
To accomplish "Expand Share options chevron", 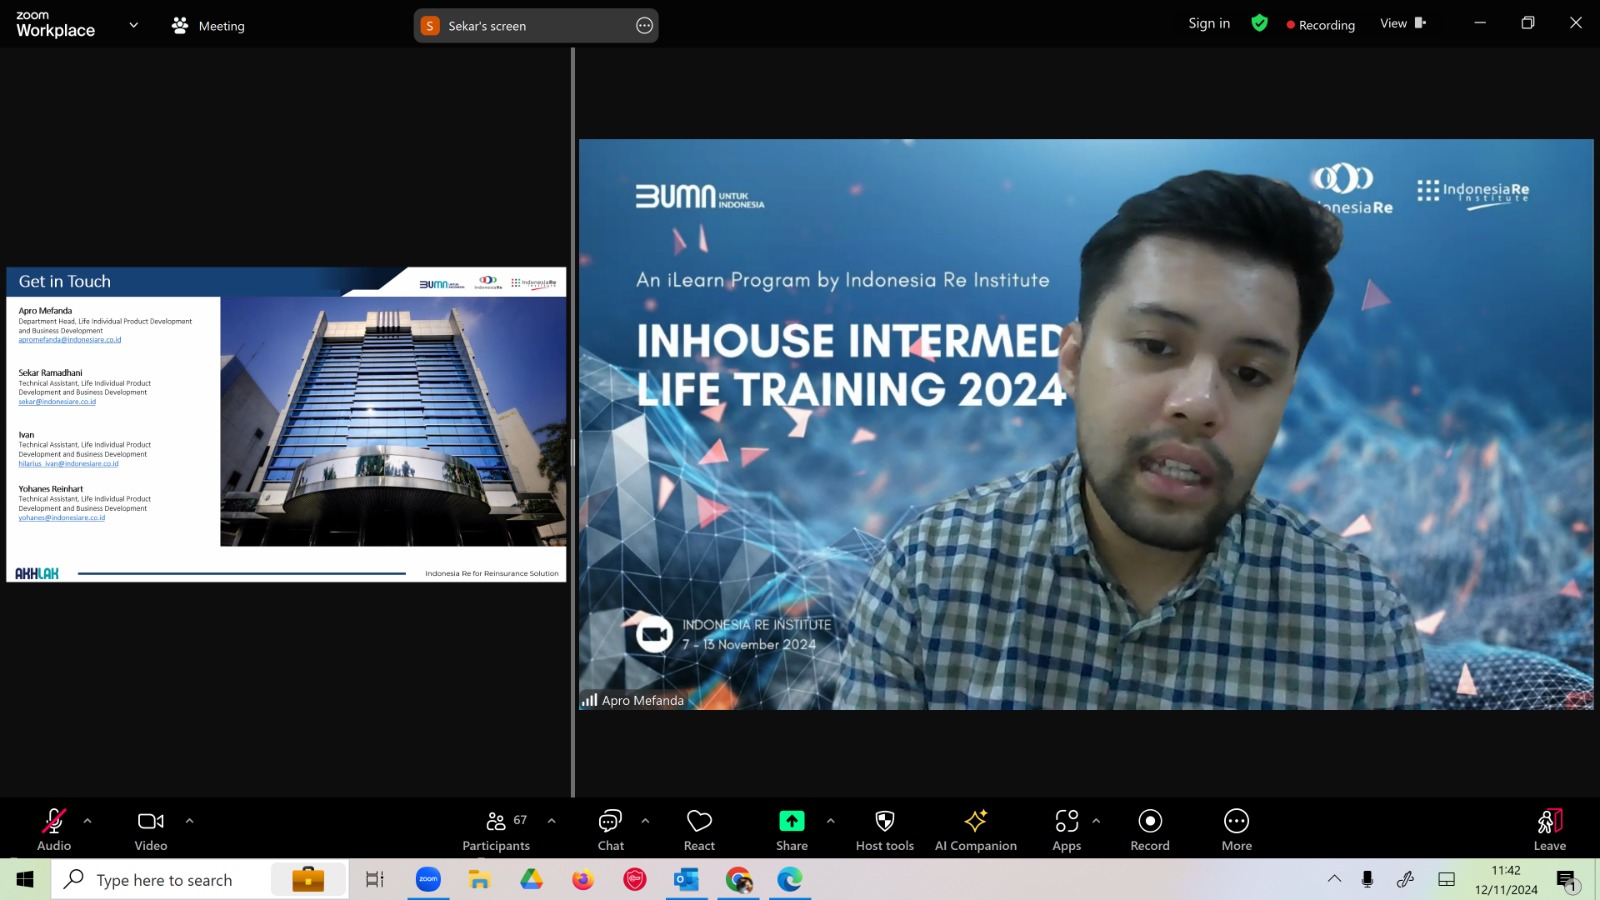I will click(x=830, y=821).
